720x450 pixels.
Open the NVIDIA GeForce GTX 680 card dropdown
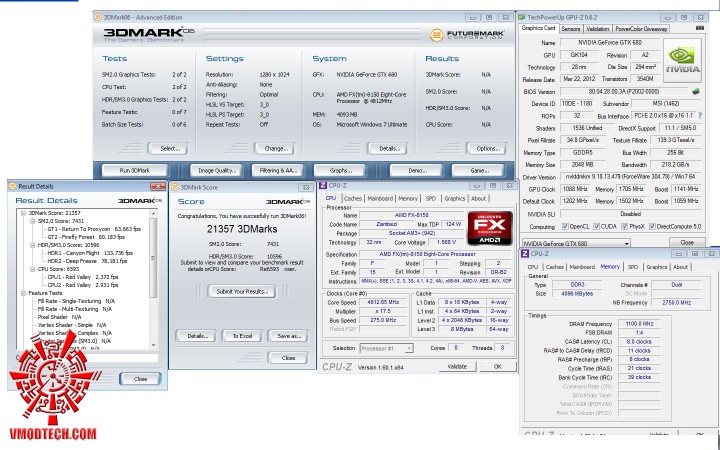coord(626,243)
